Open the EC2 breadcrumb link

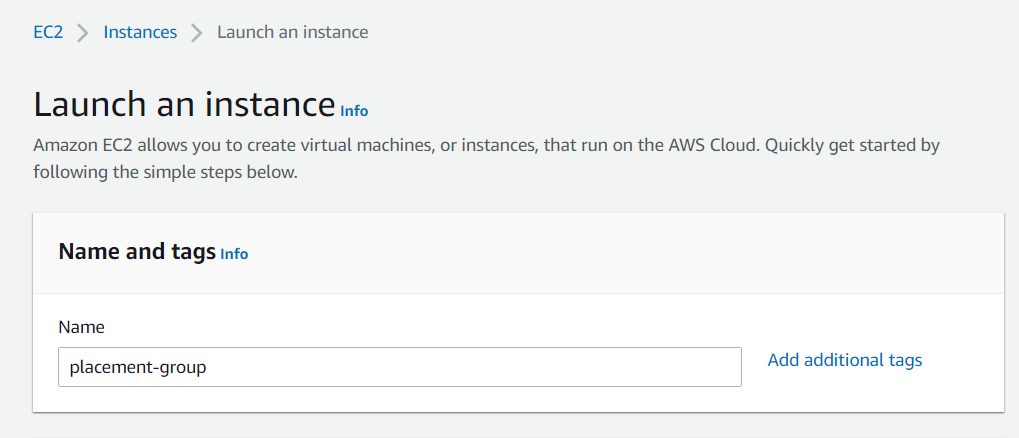click(x=48, y=32)
